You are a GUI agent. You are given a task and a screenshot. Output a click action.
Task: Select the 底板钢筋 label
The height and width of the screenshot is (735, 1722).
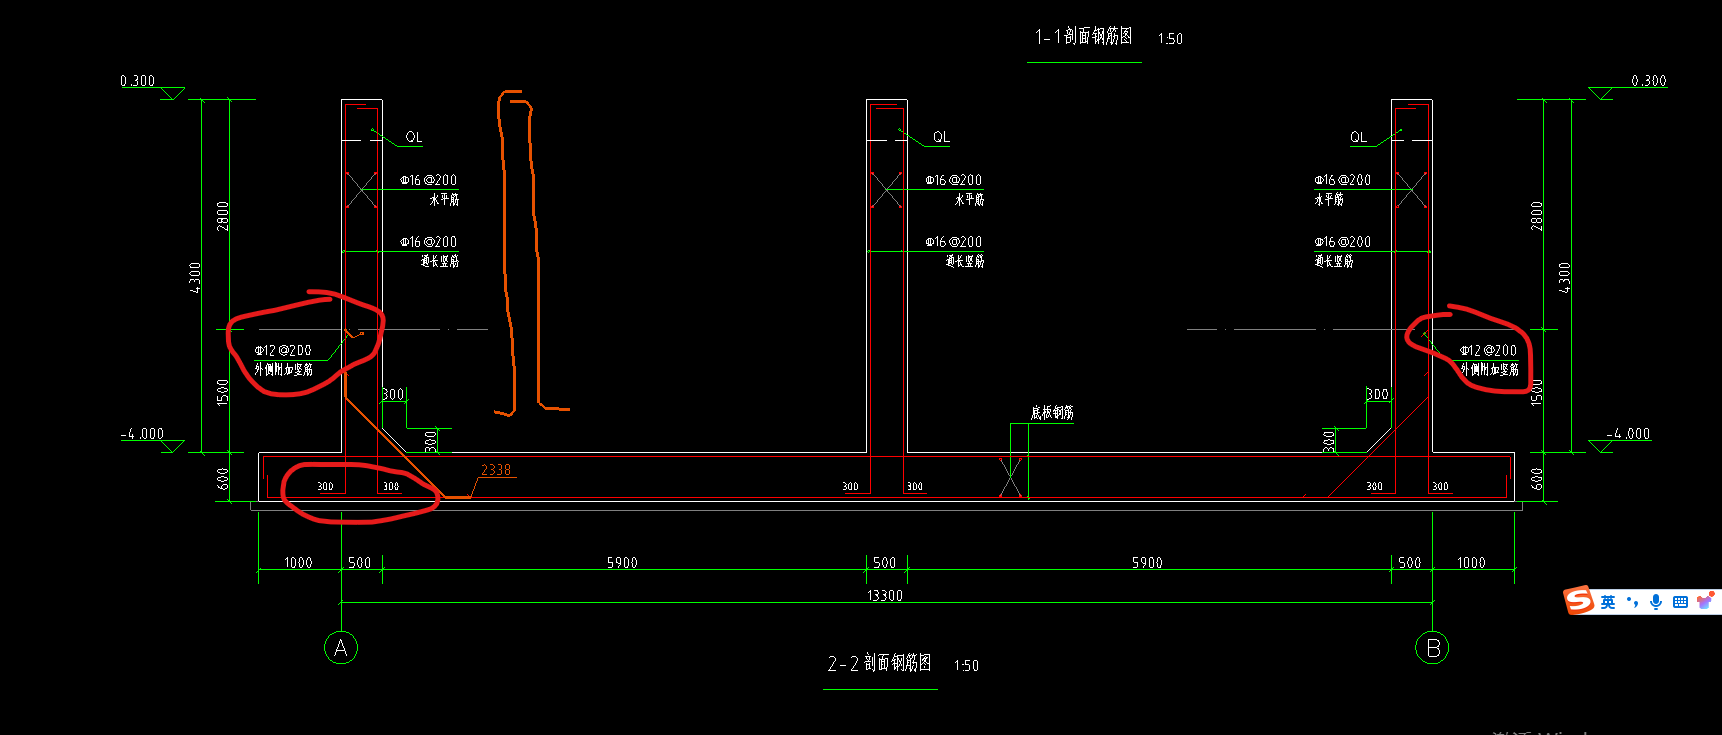pos(1052,412)
